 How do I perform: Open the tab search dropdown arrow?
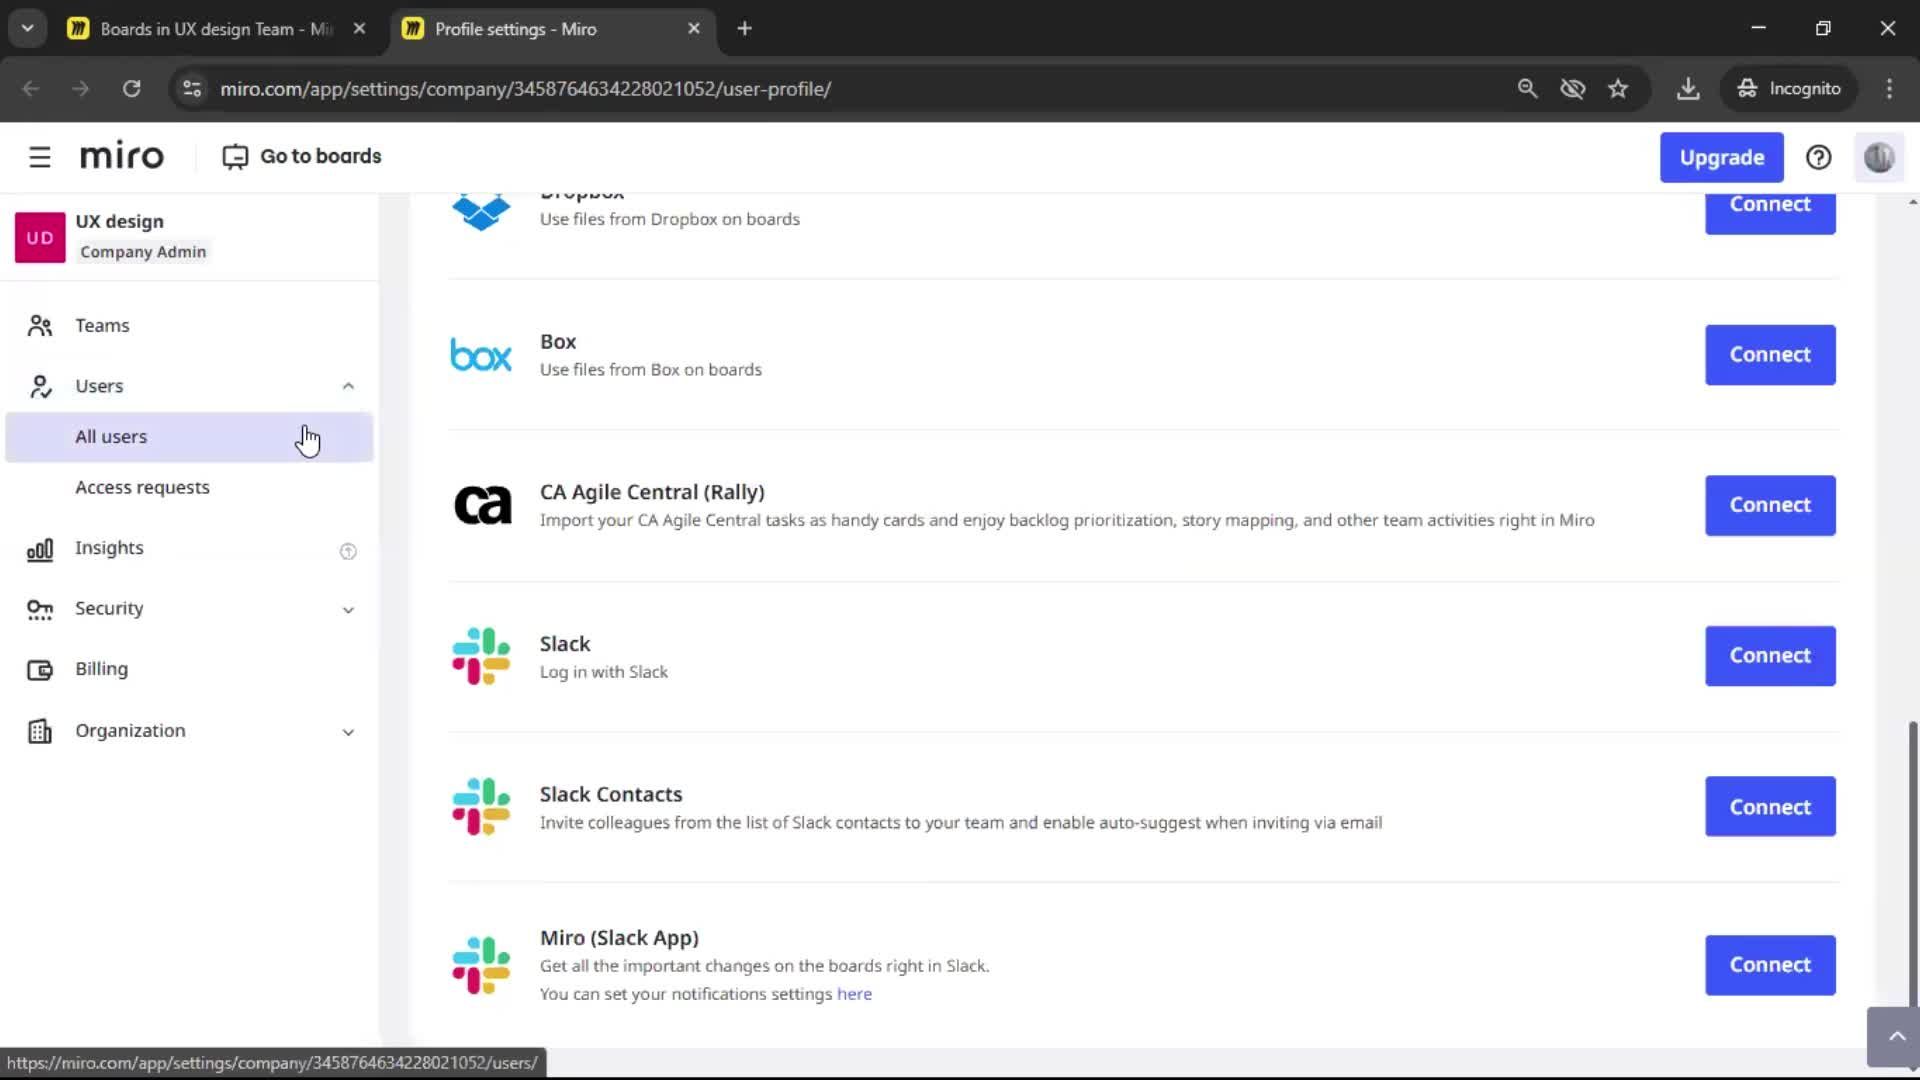click(28, 29)
